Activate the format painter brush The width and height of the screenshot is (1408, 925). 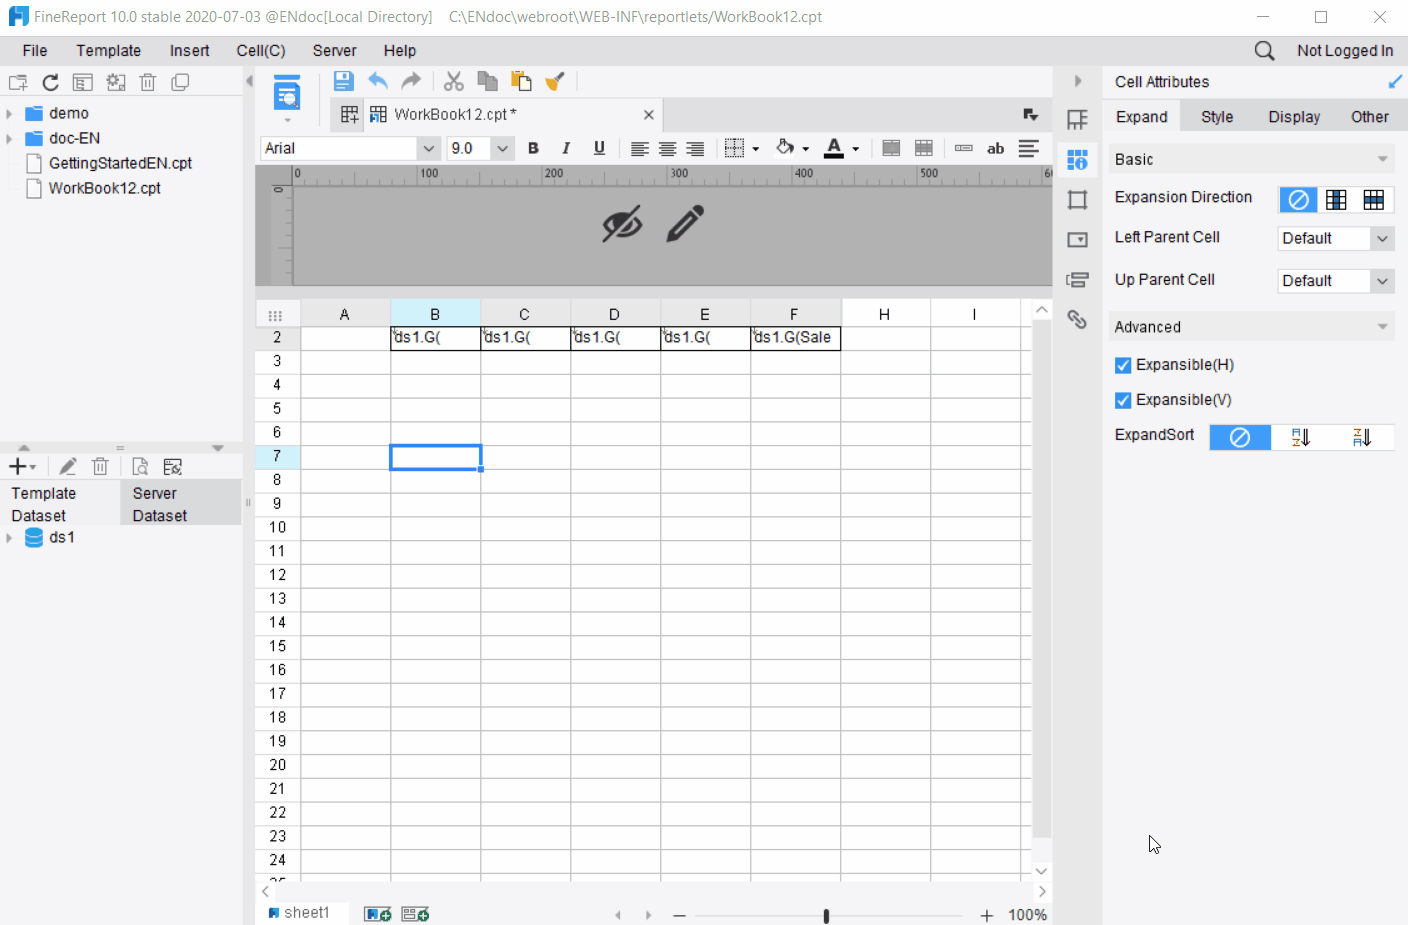pyautogui.click(x=555, y=82)
